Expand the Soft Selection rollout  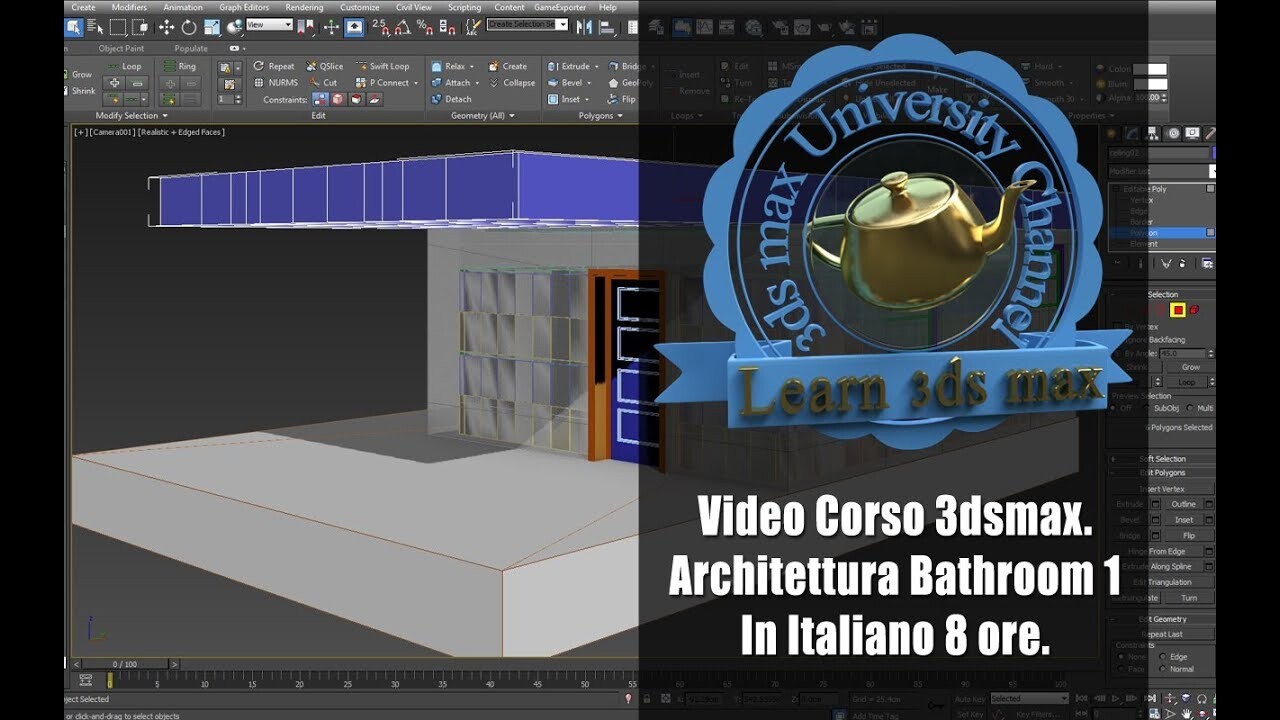(1165, 458)
